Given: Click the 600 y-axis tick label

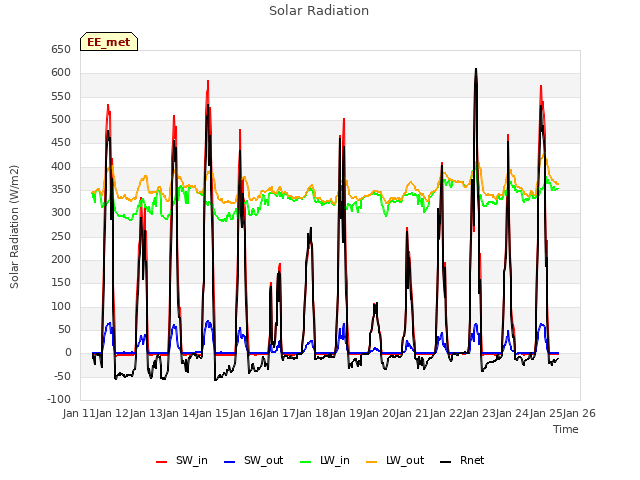Looking at the screenshot, I should coord(61,73).
